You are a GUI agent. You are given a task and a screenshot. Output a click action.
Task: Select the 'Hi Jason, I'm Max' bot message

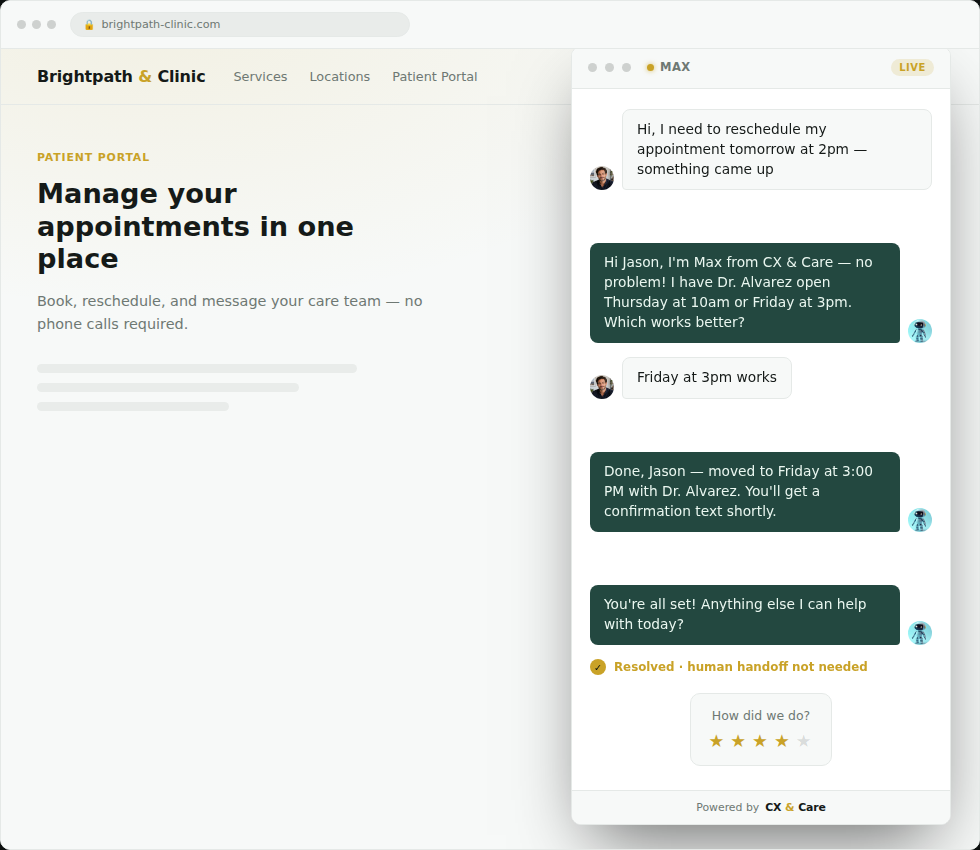(745, 292)
